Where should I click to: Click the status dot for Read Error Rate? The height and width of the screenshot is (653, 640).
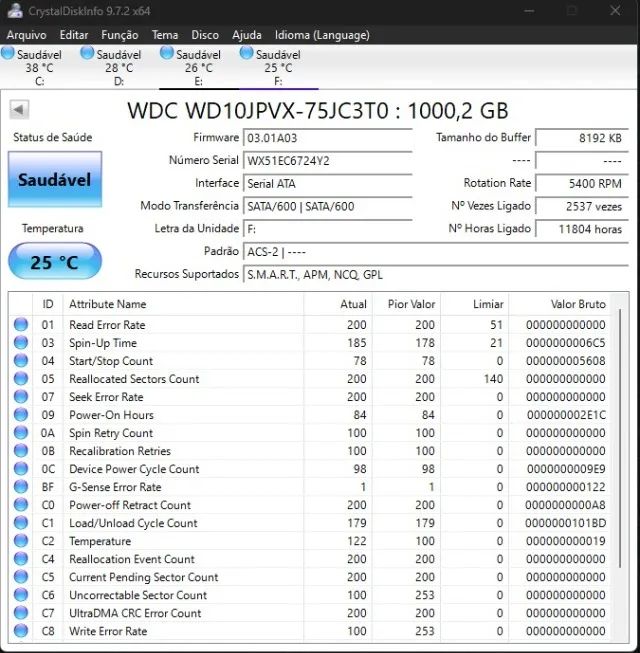click(21, 324)
